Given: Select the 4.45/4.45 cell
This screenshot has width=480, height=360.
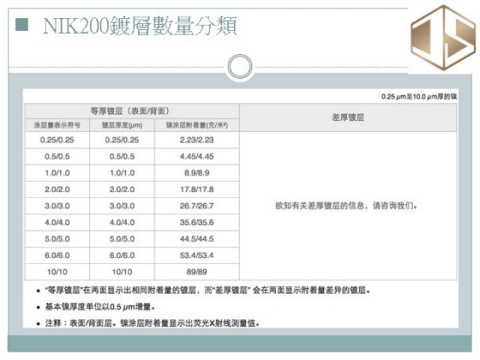Looking at the screenshot, I should tap(197, 156).
